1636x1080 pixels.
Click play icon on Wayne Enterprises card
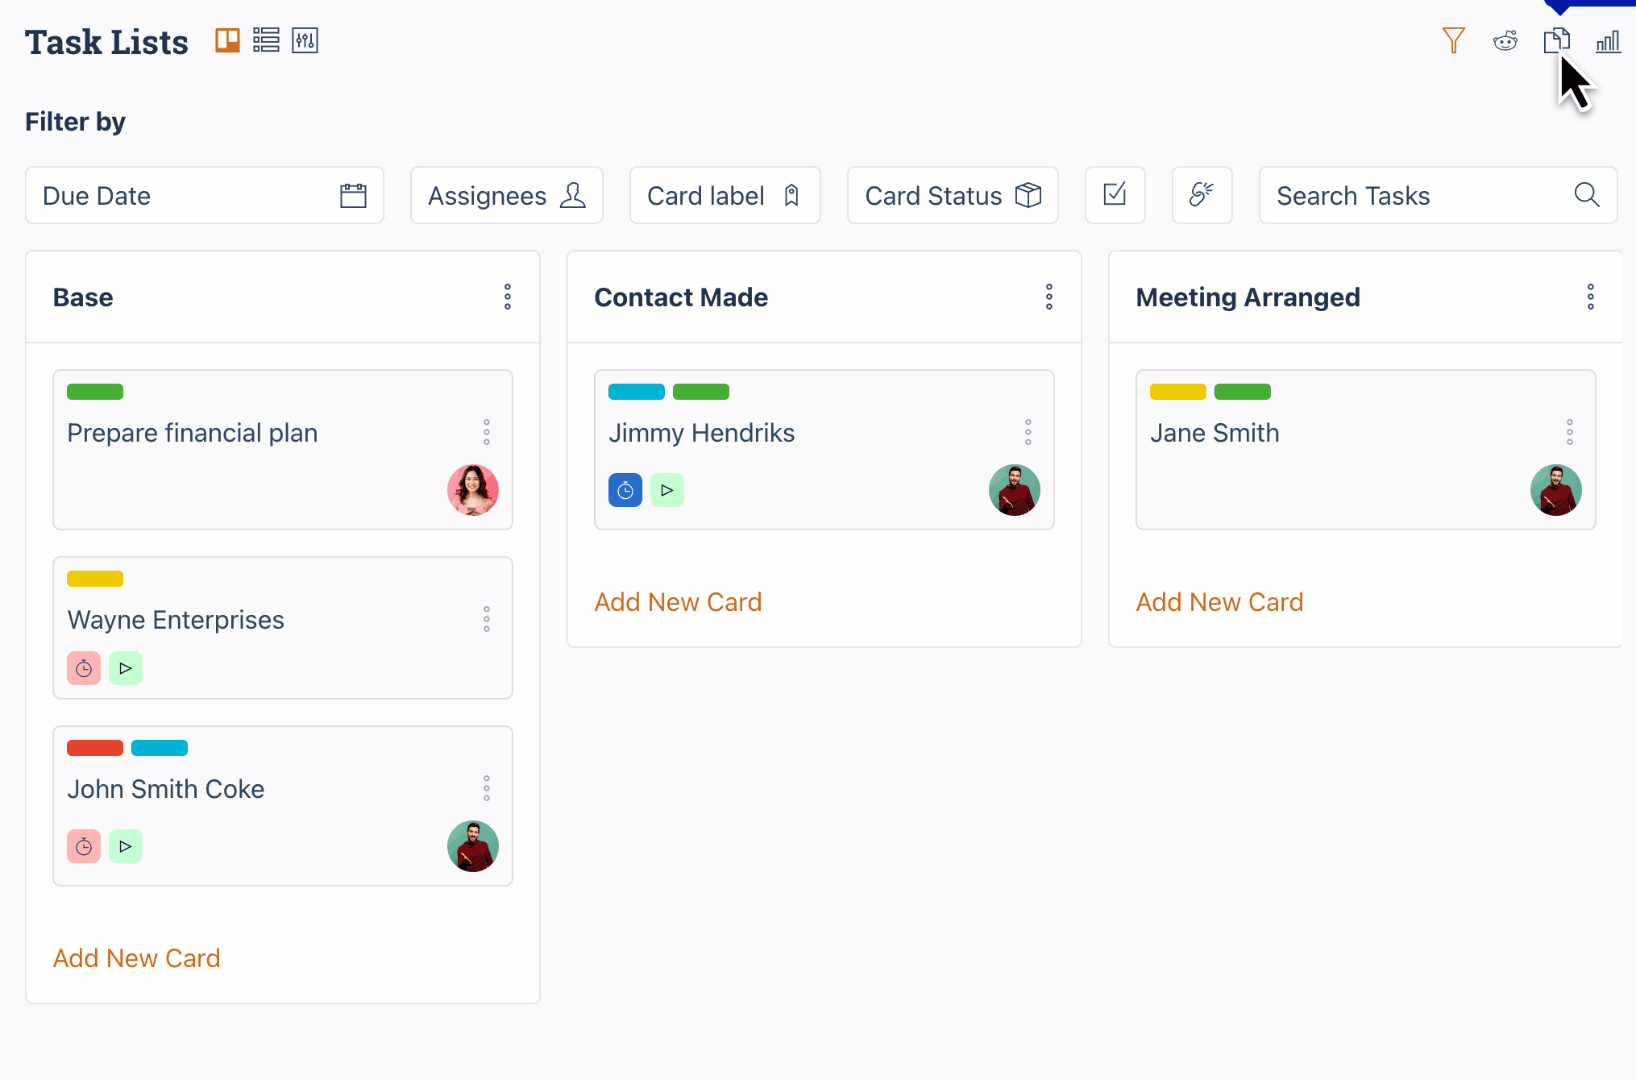[126, 668]
